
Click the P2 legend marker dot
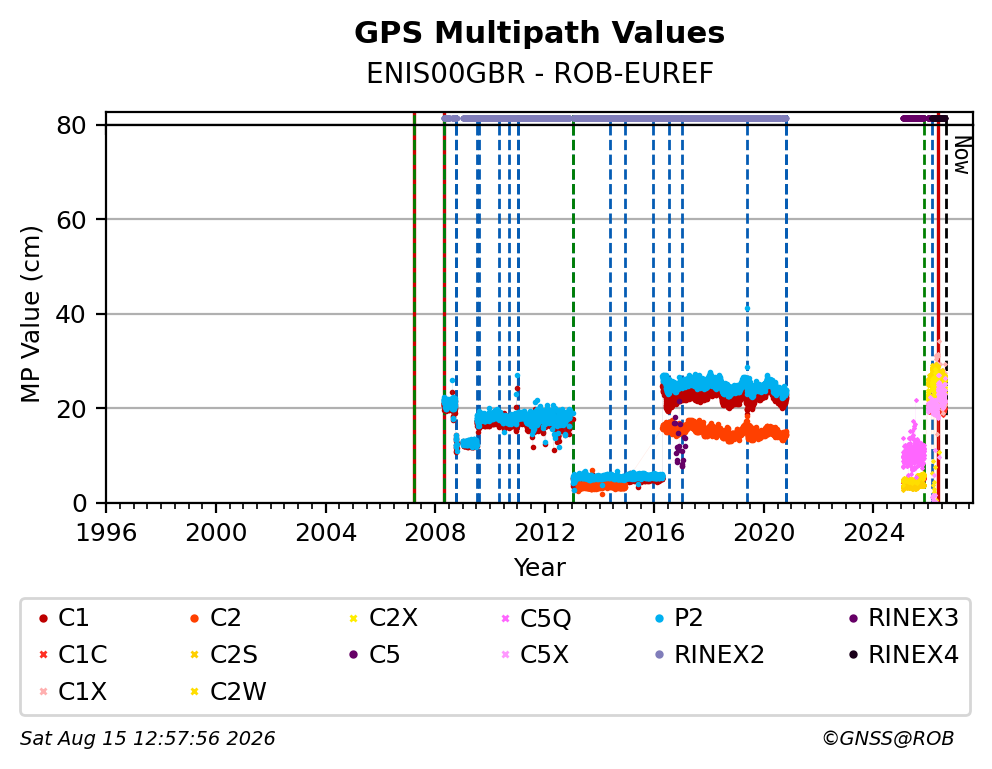point(660,618)
